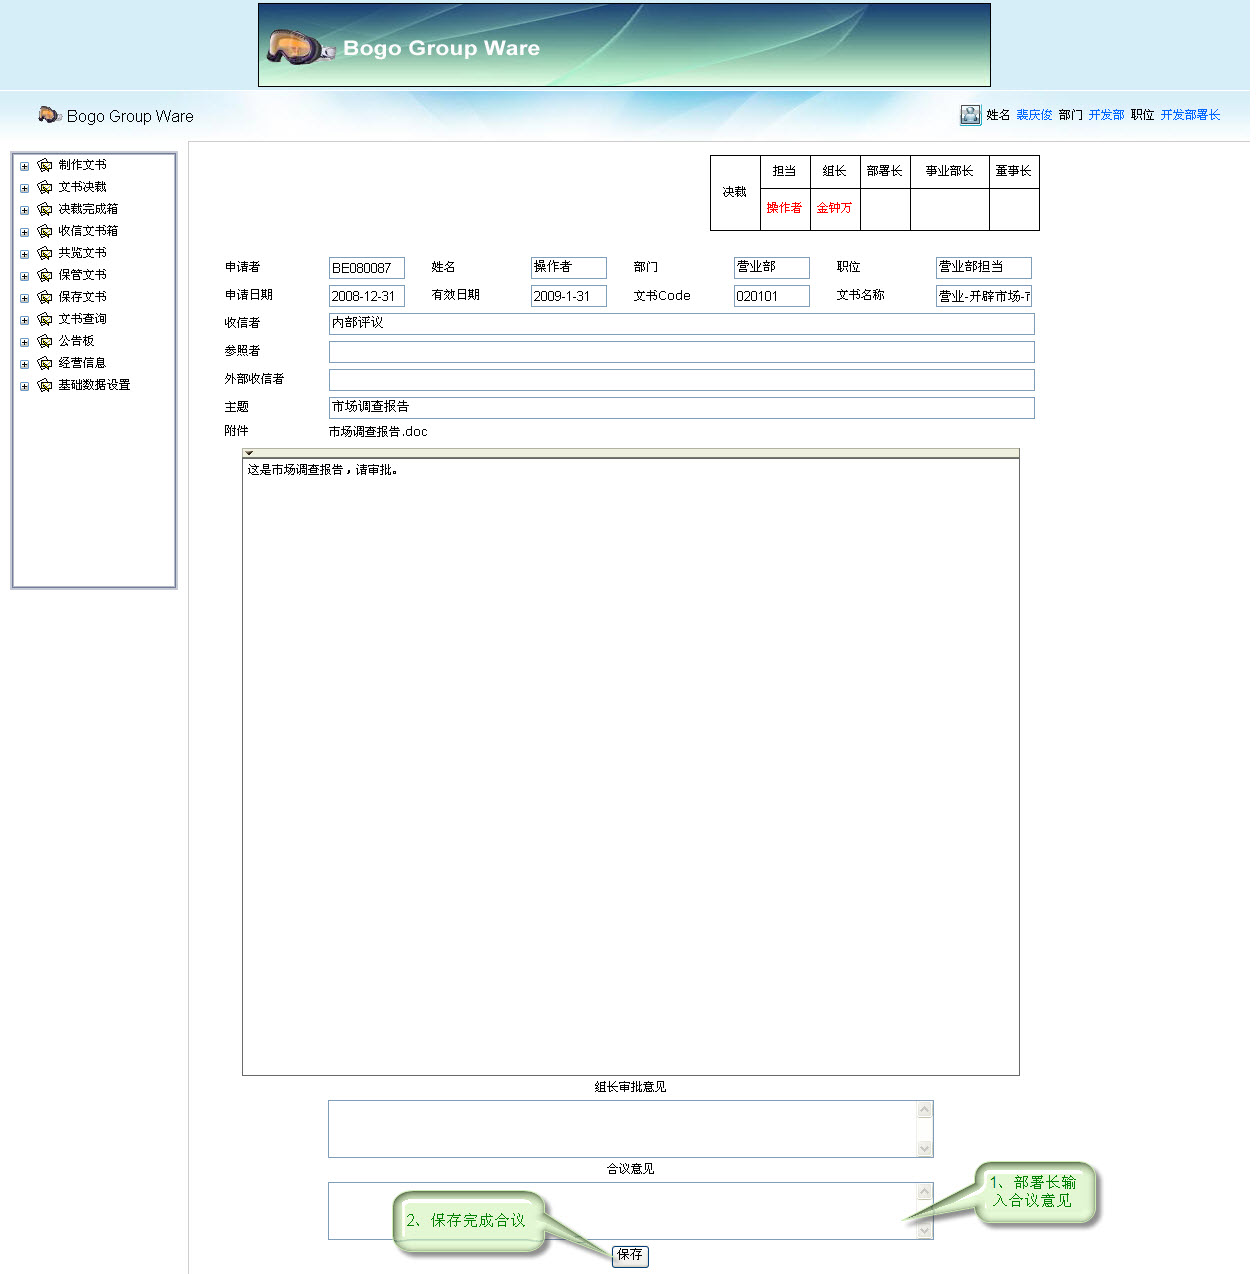This screenshot has height=1274, width=1259.
Task: Click the Bogo Group Ware dog logo icon
Action: tap(48, 115)
